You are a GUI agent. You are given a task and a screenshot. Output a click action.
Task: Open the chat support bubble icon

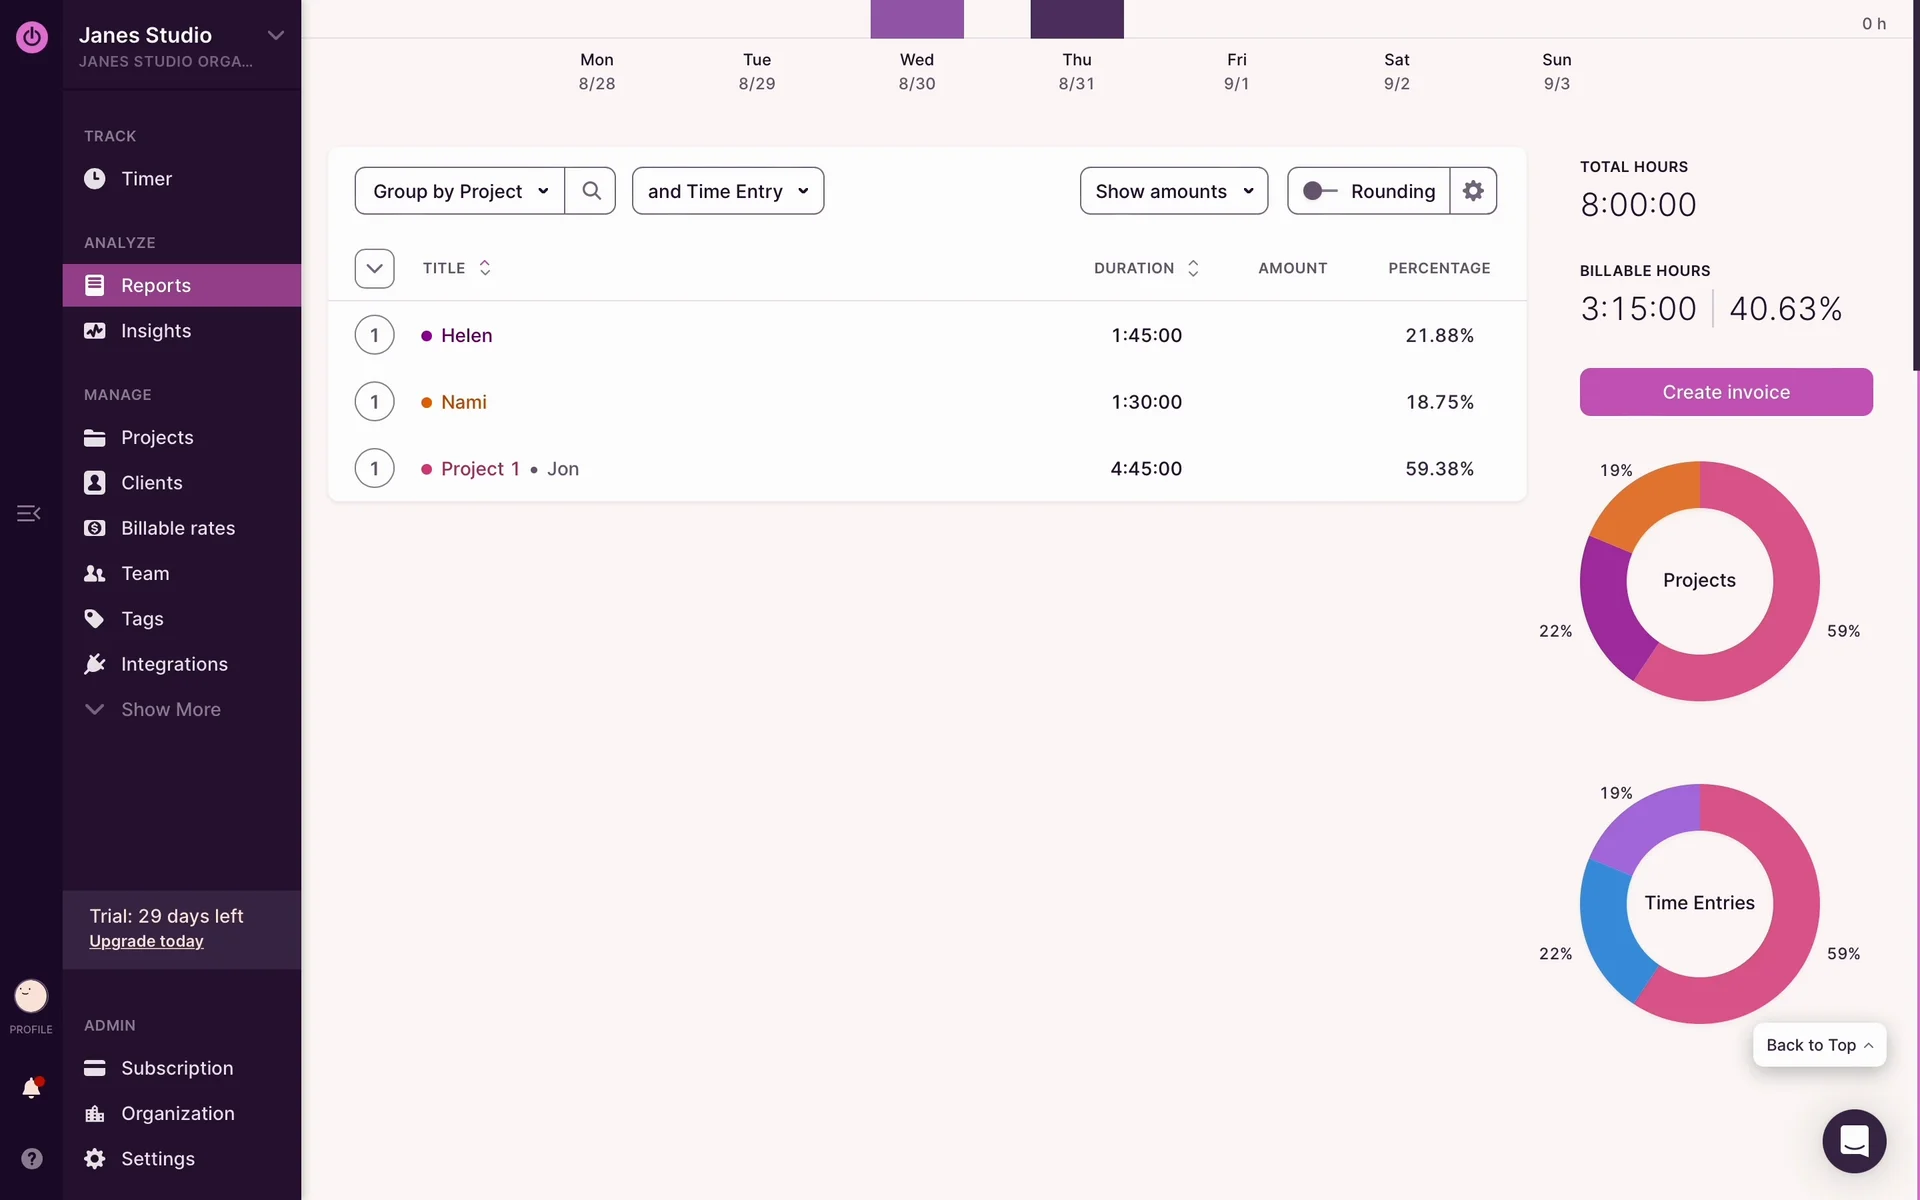(1853, 1141)
